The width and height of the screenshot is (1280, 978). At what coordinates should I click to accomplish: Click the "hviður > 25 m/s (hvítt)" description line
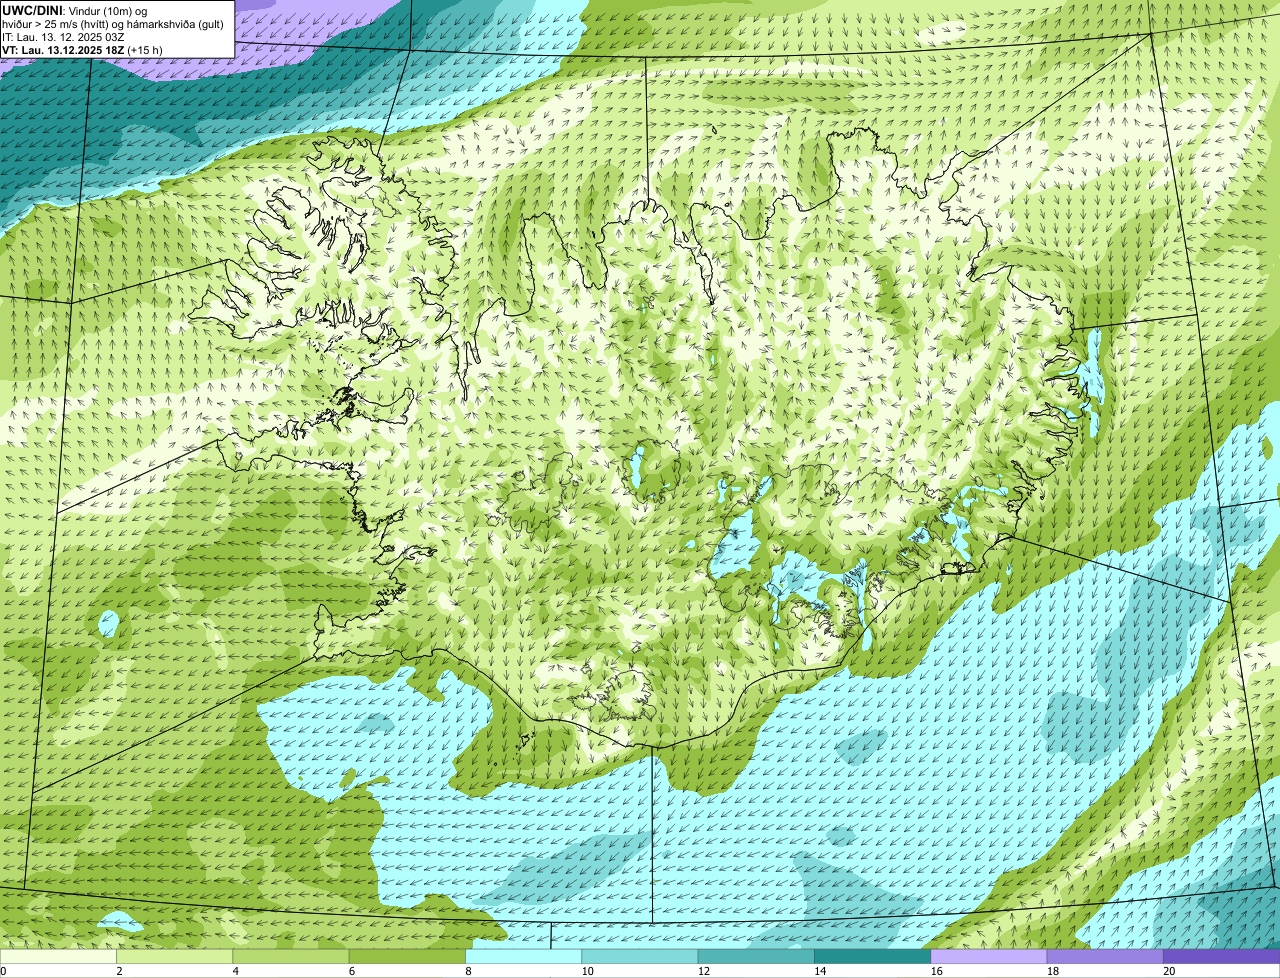113,24
